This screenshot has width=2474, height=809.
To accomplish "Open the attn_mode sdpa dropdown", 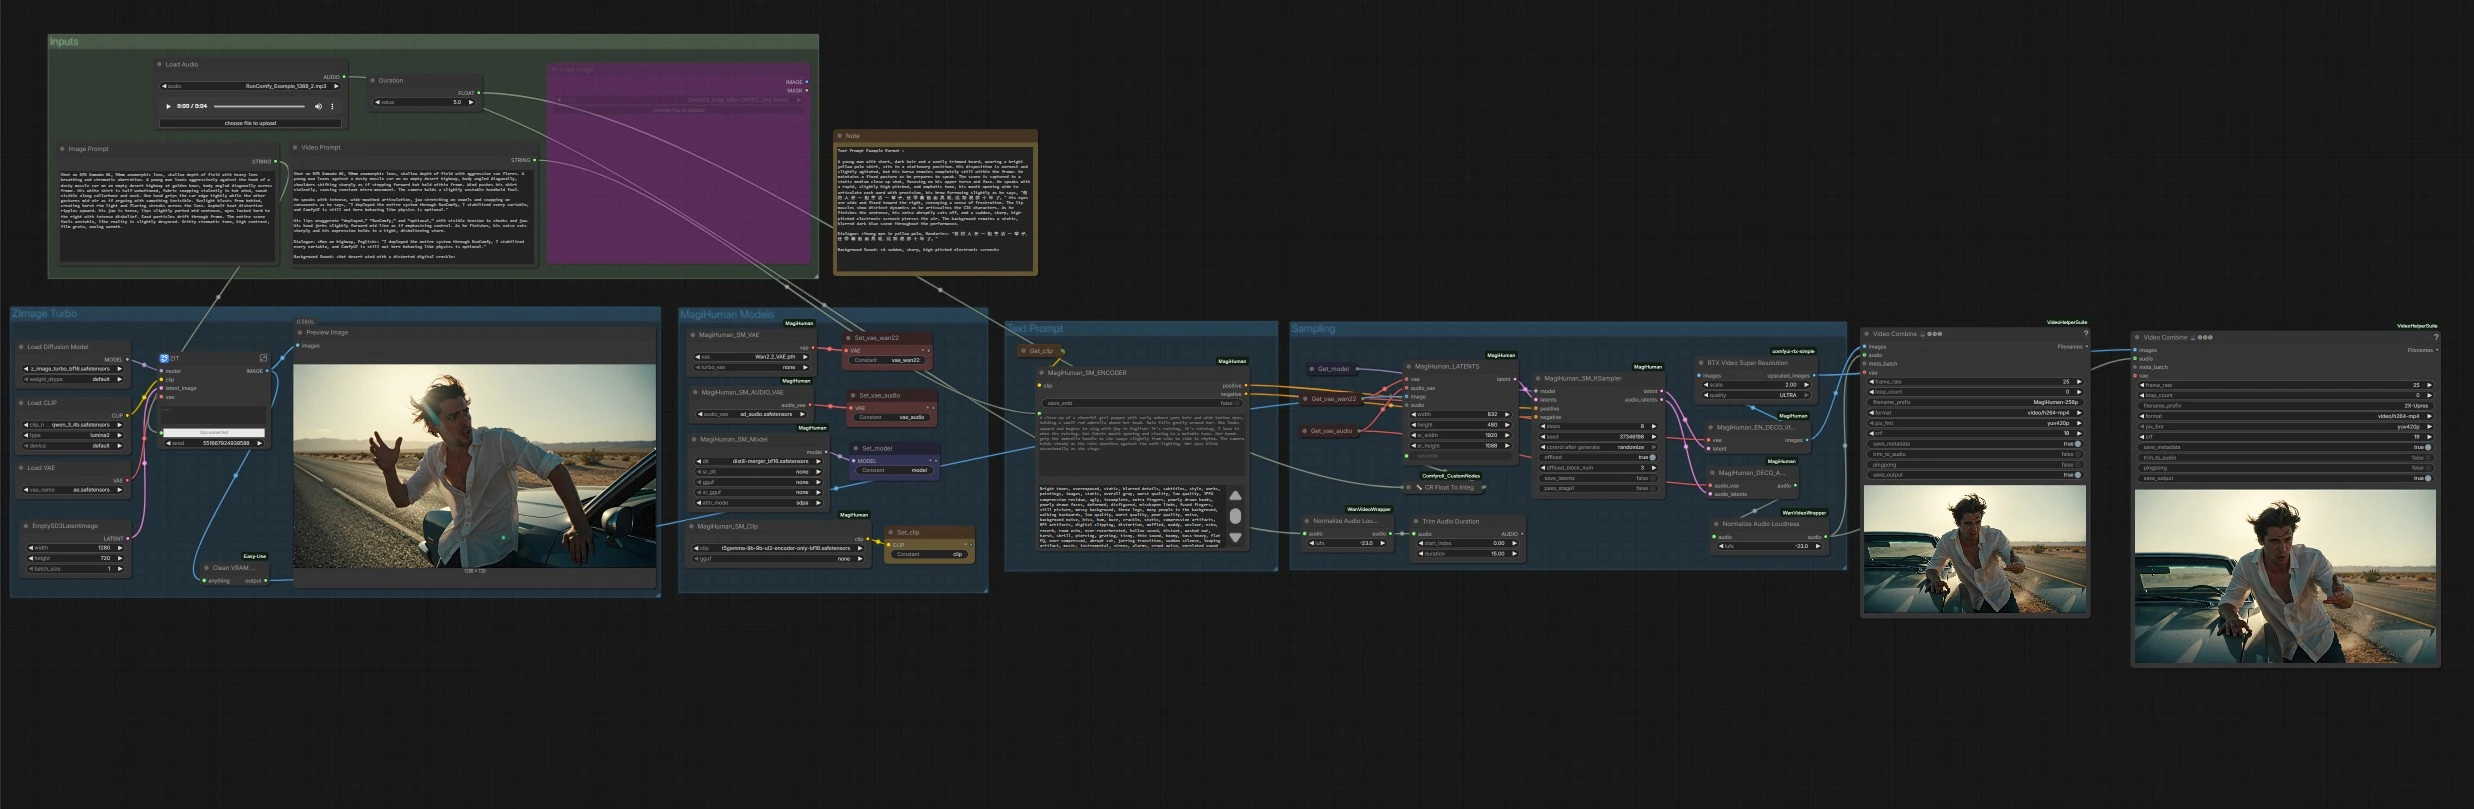I will pyautogui.click(x=758, y=503).
